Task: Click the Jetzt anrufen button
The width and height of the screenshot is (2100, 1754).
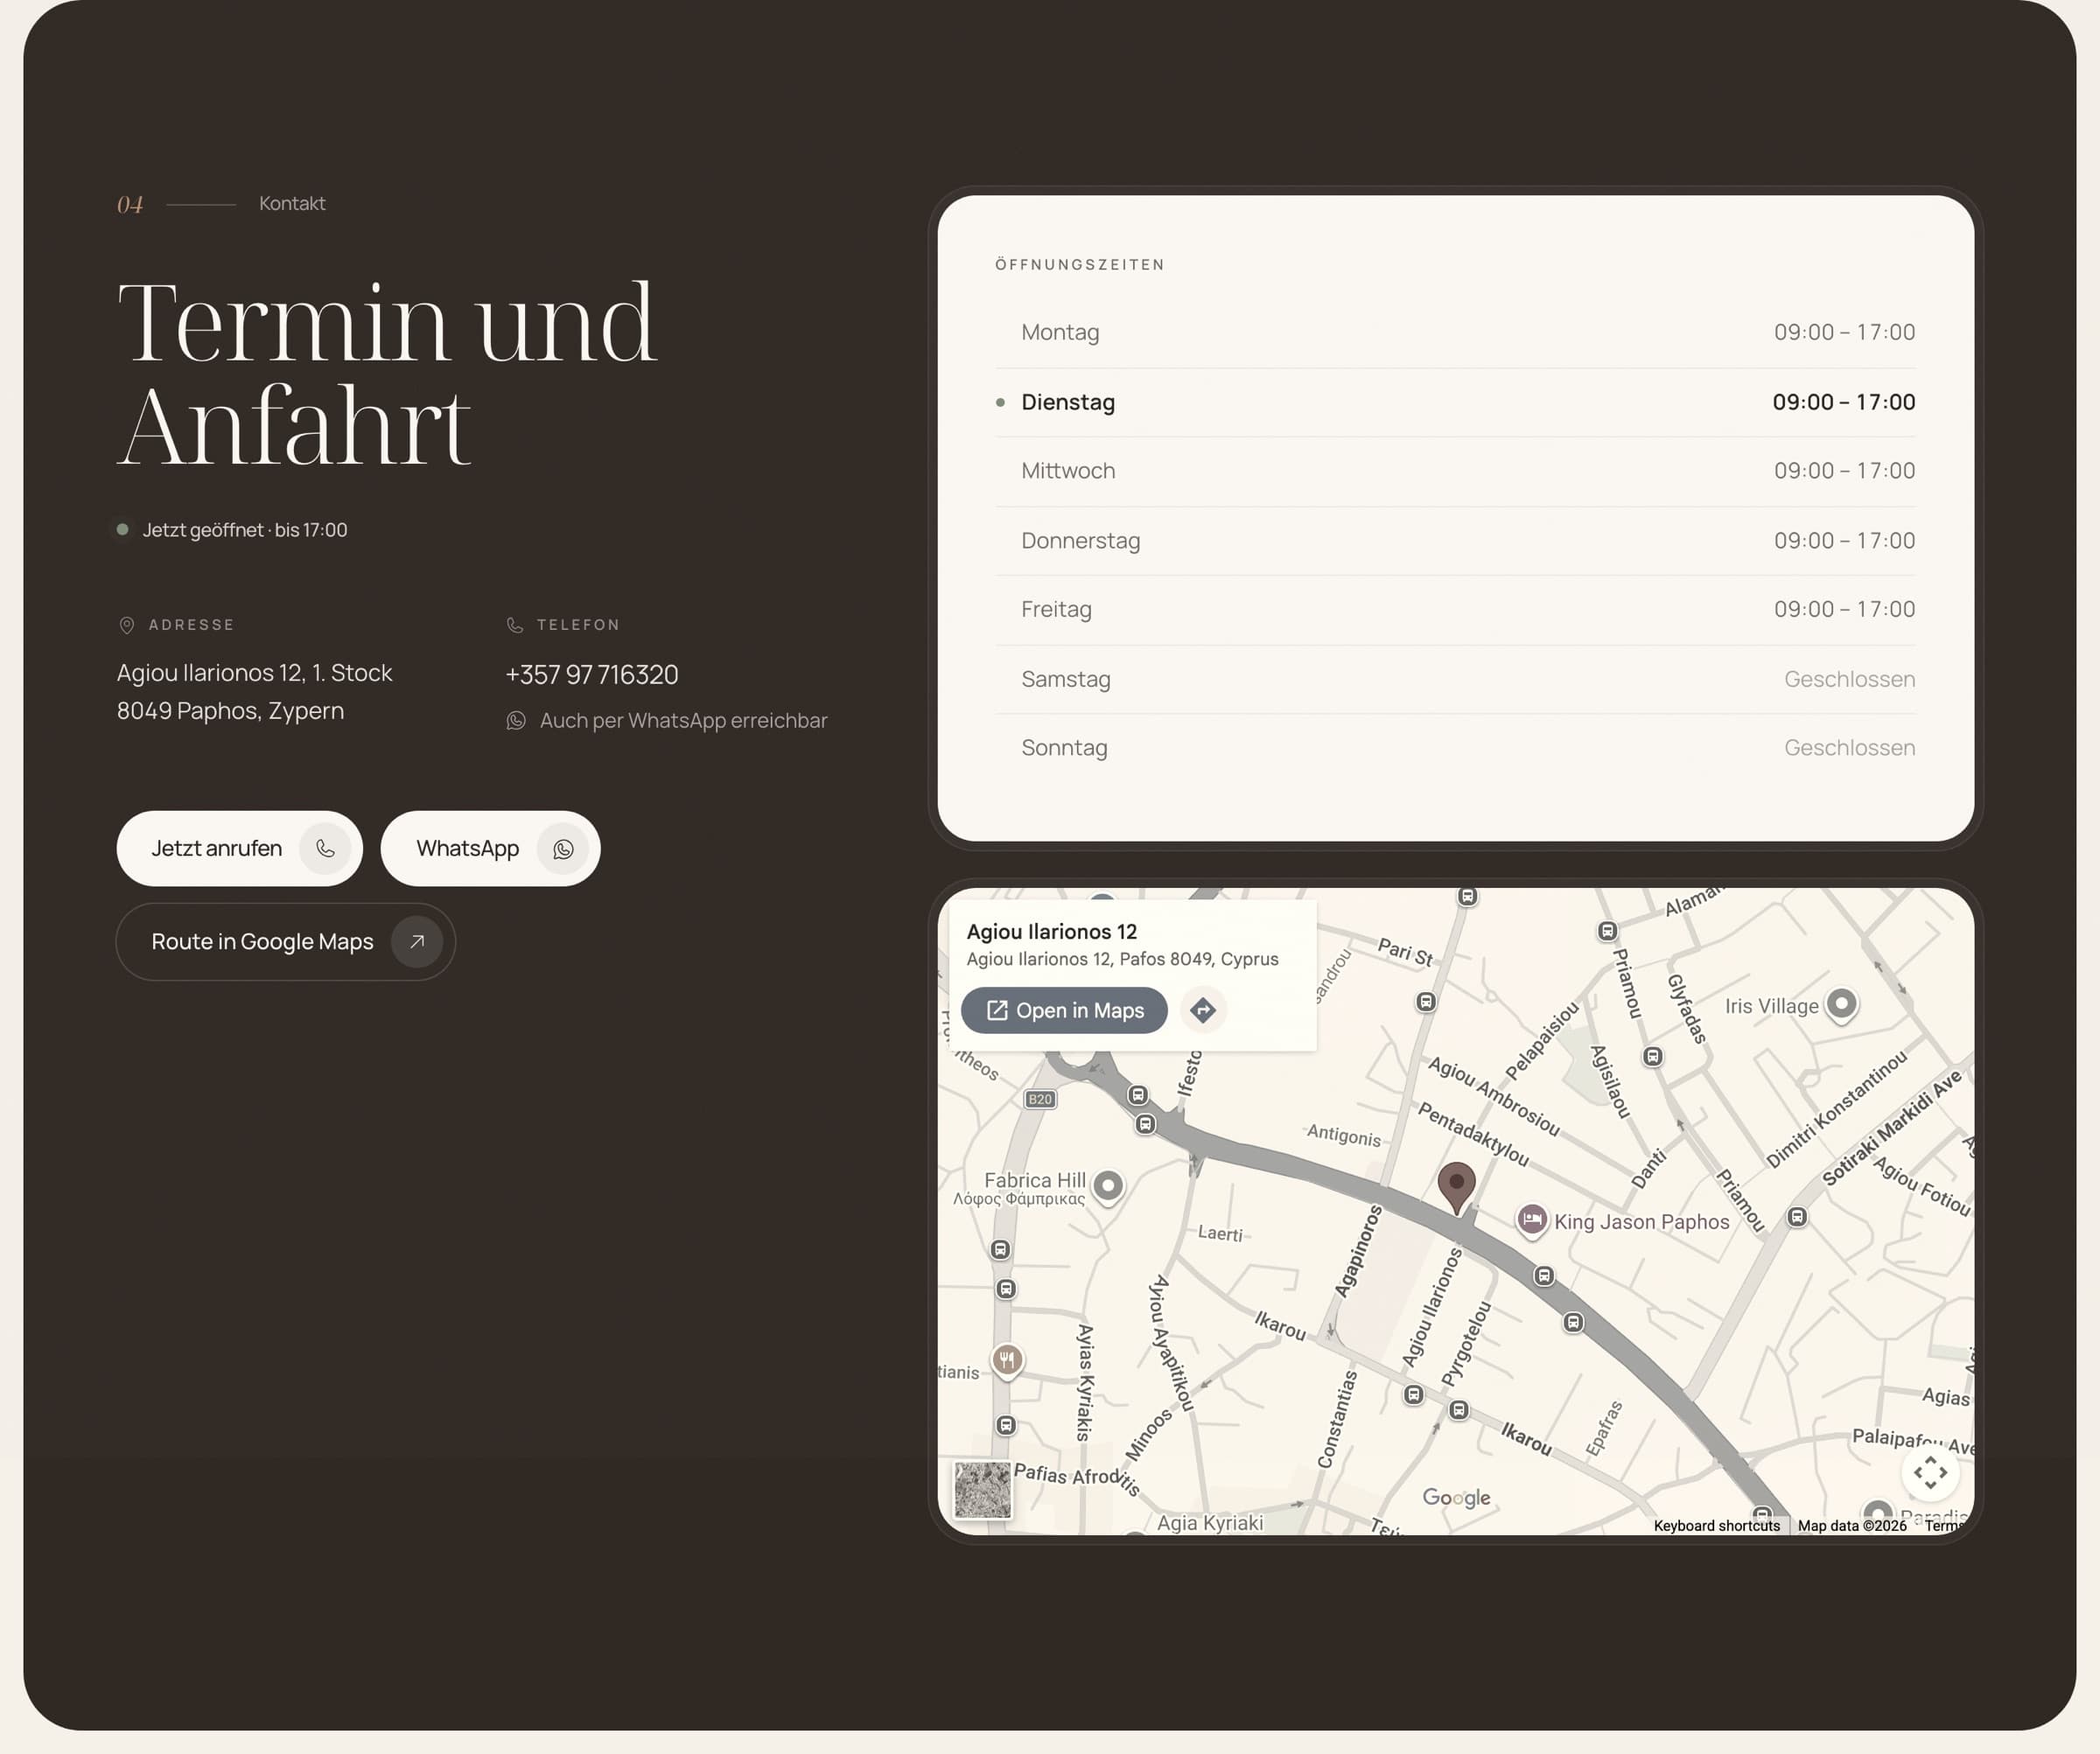Action: click(x=239, y=848)
